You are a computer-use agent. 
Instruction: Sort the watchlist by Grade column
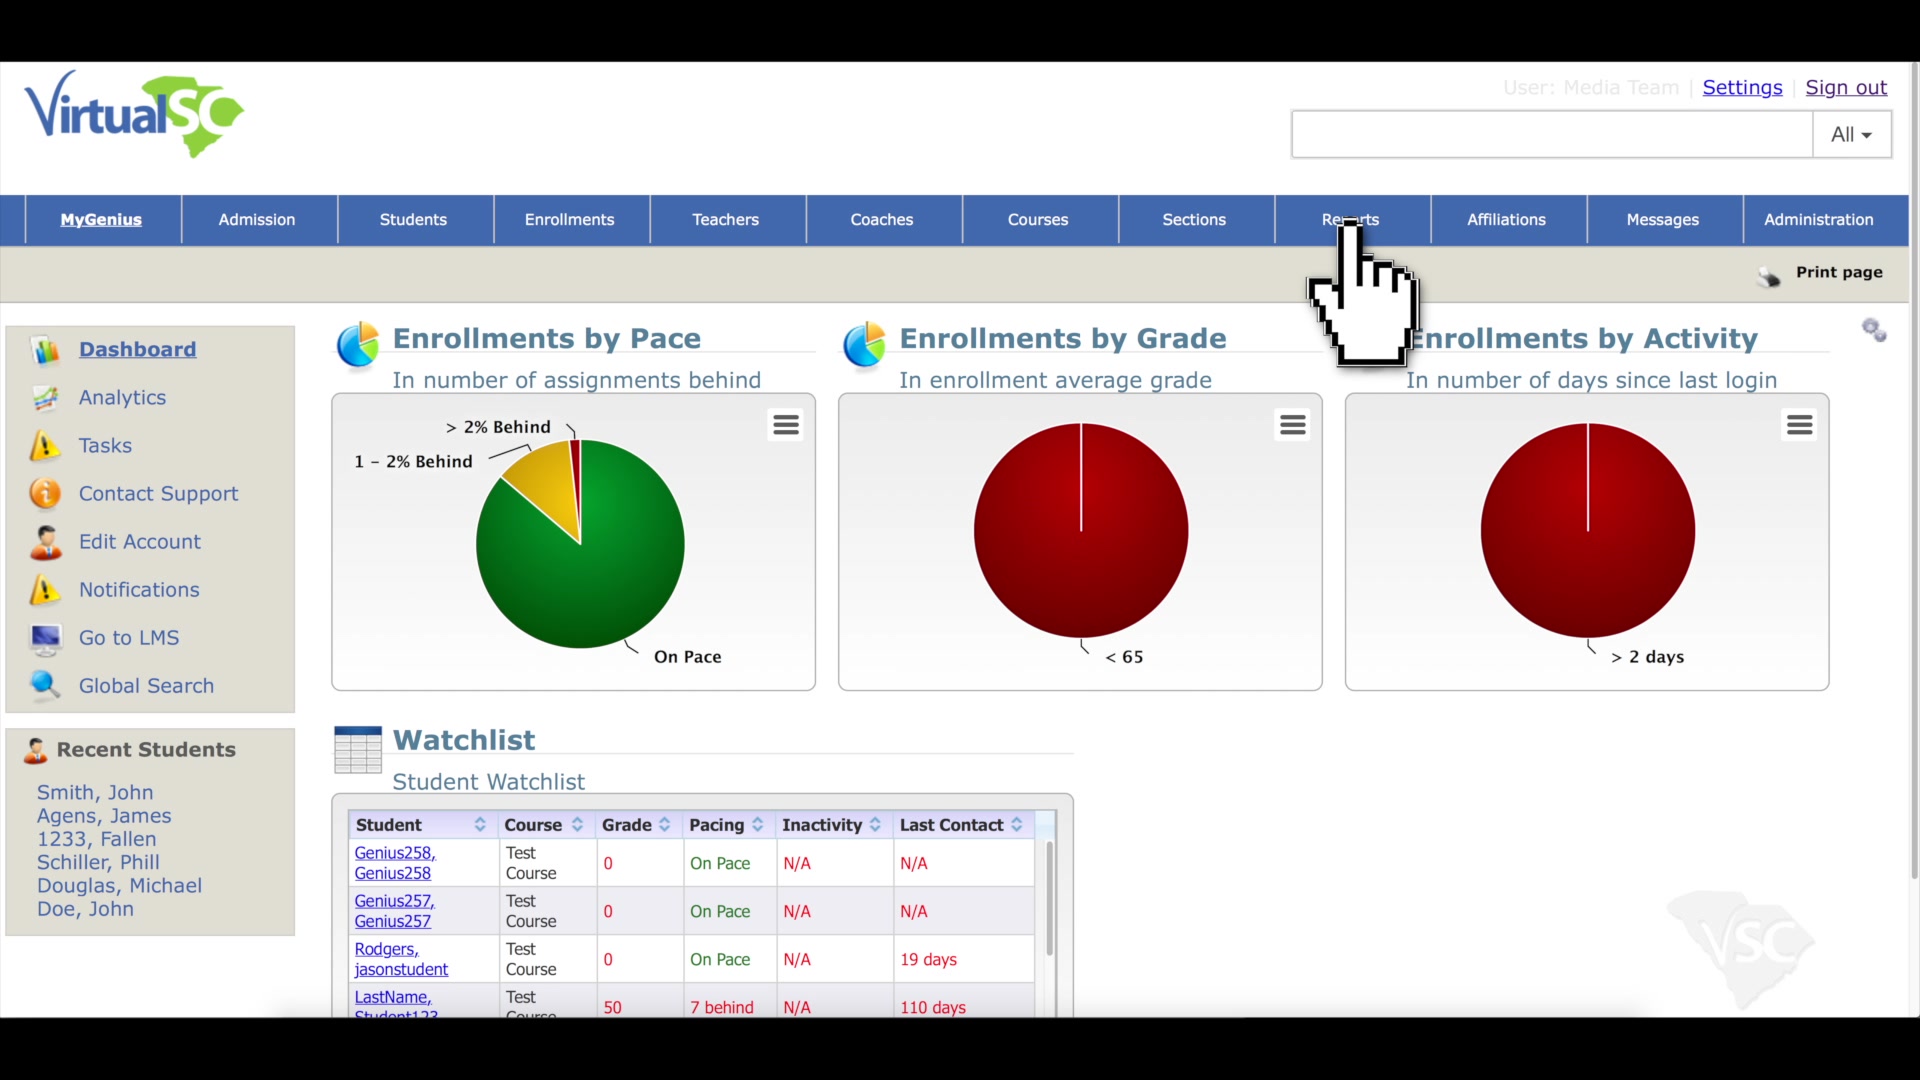[638, 825]
